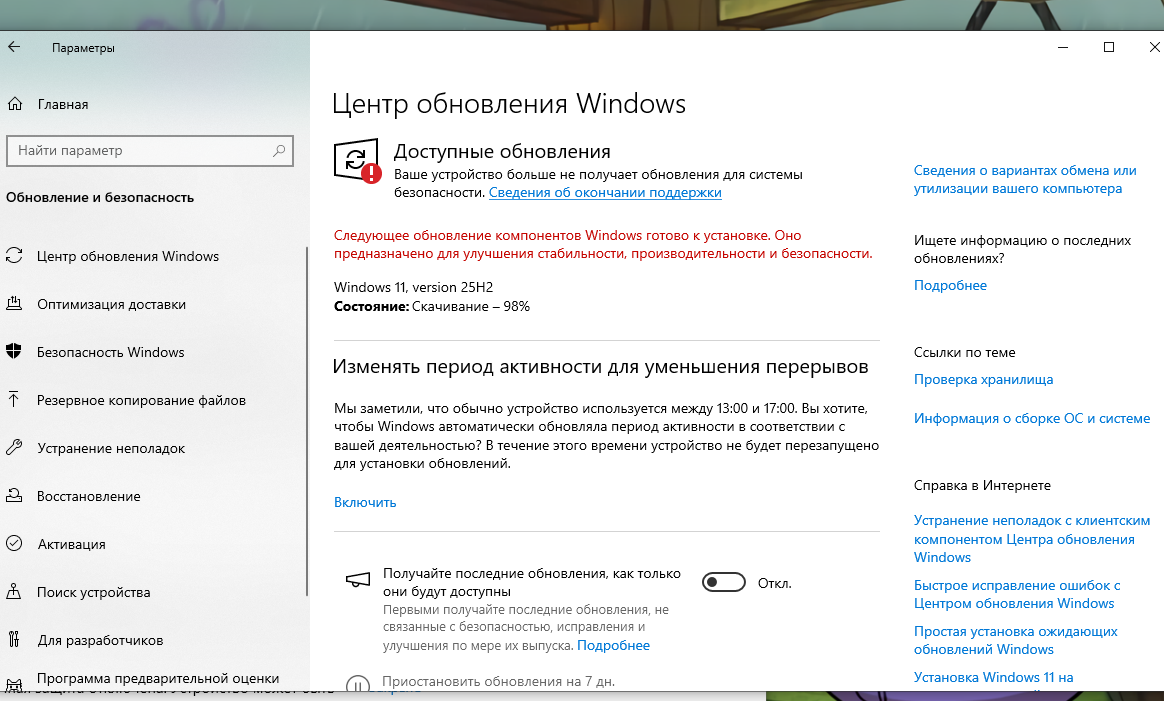Image resolution: width=1164 pixels, height=701 pixels.
Task: Open Устранение неполадок с клиентским компонентом link
Action: coord(1031,539)
